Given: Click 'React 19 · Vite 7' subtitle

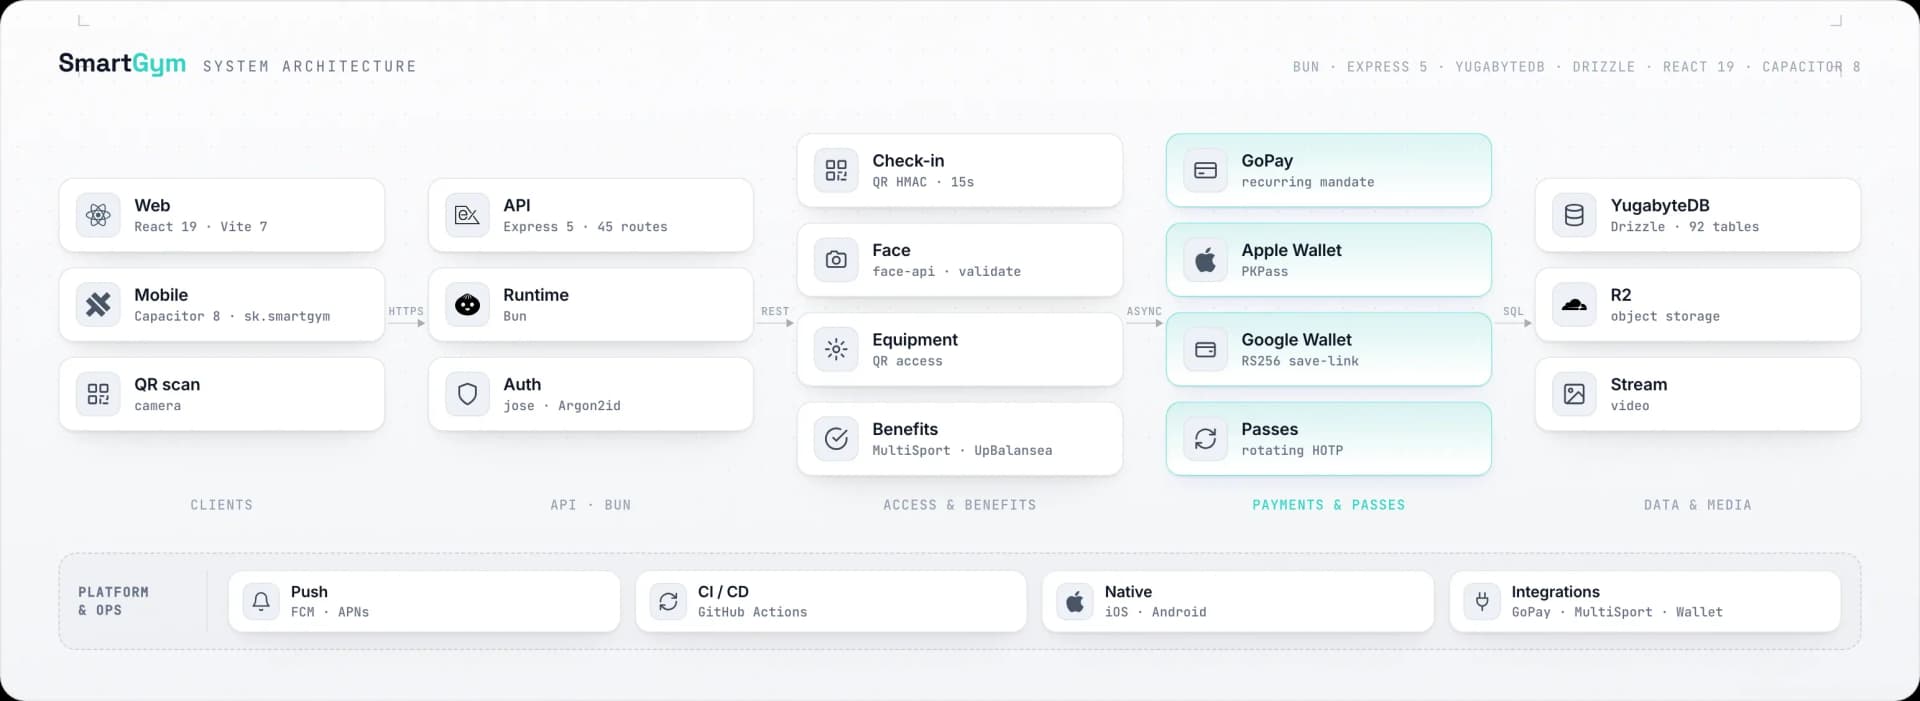Looking at the screenshot, I should 201,227.
